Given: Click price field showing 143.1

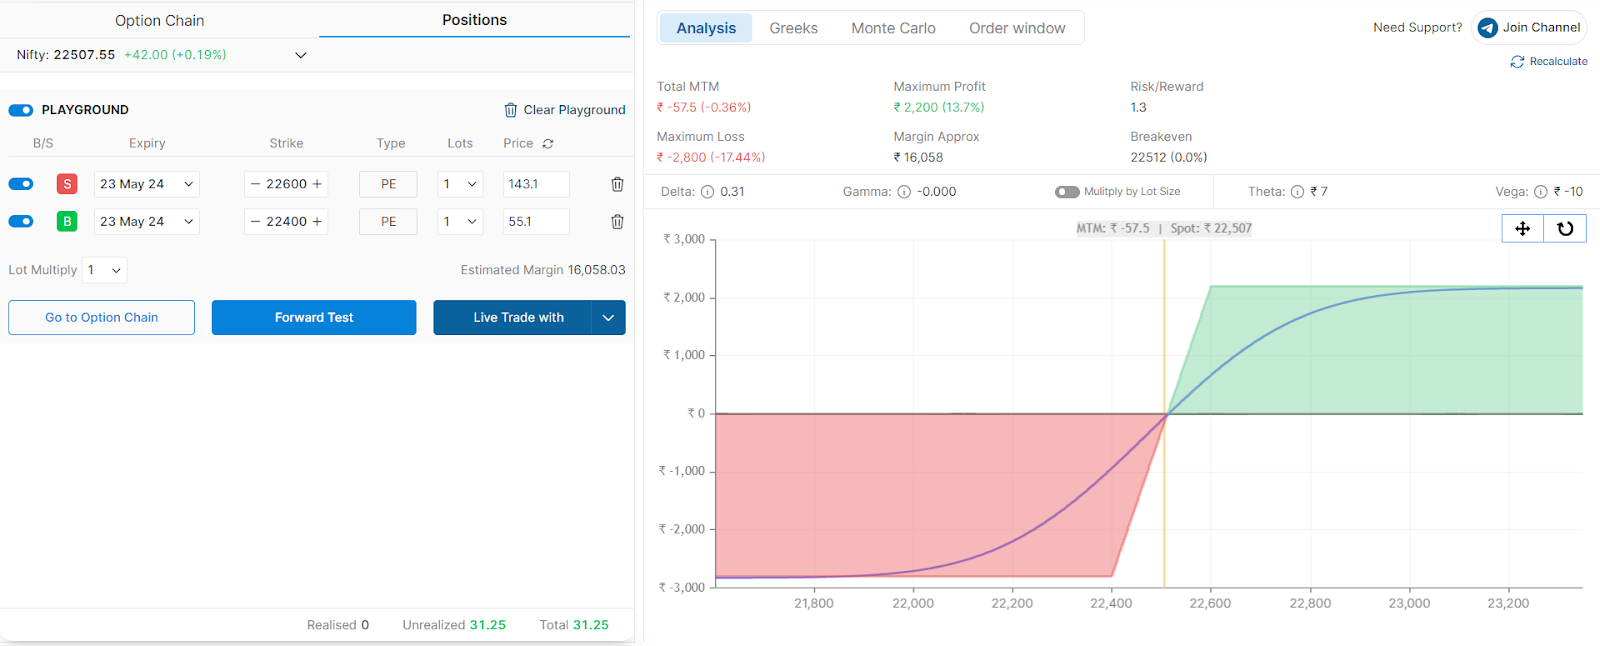Looking at the screenshot, I should point(536,184).
